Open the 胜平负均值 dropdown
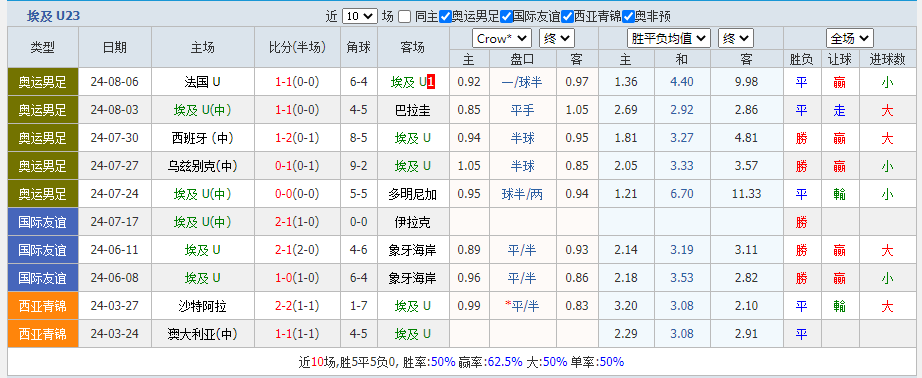This screenshot has height=378, width=922. 669,39
